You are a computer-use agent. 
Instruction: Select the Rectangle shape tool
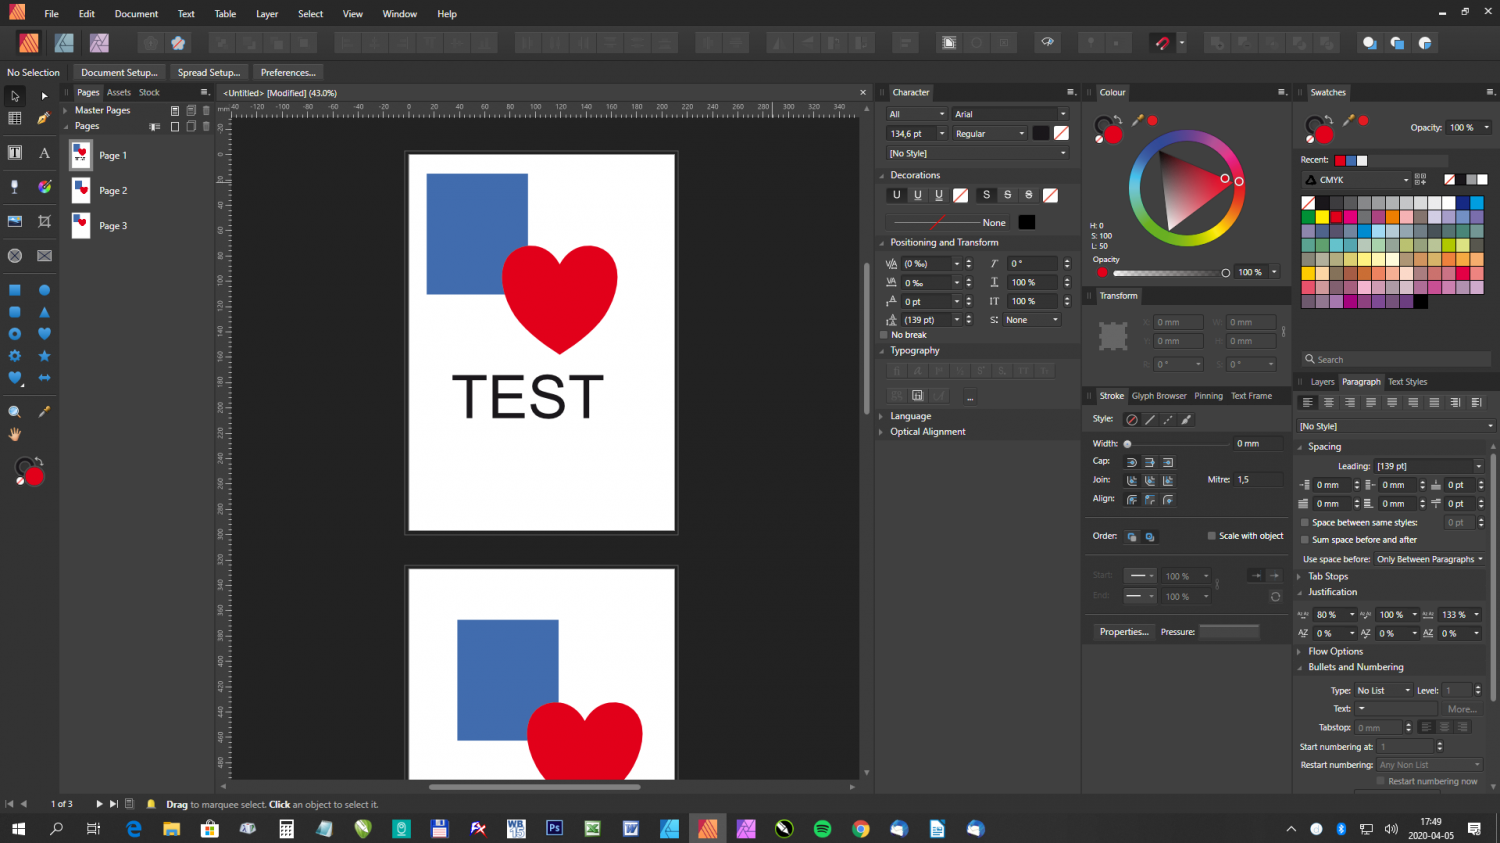15,290
